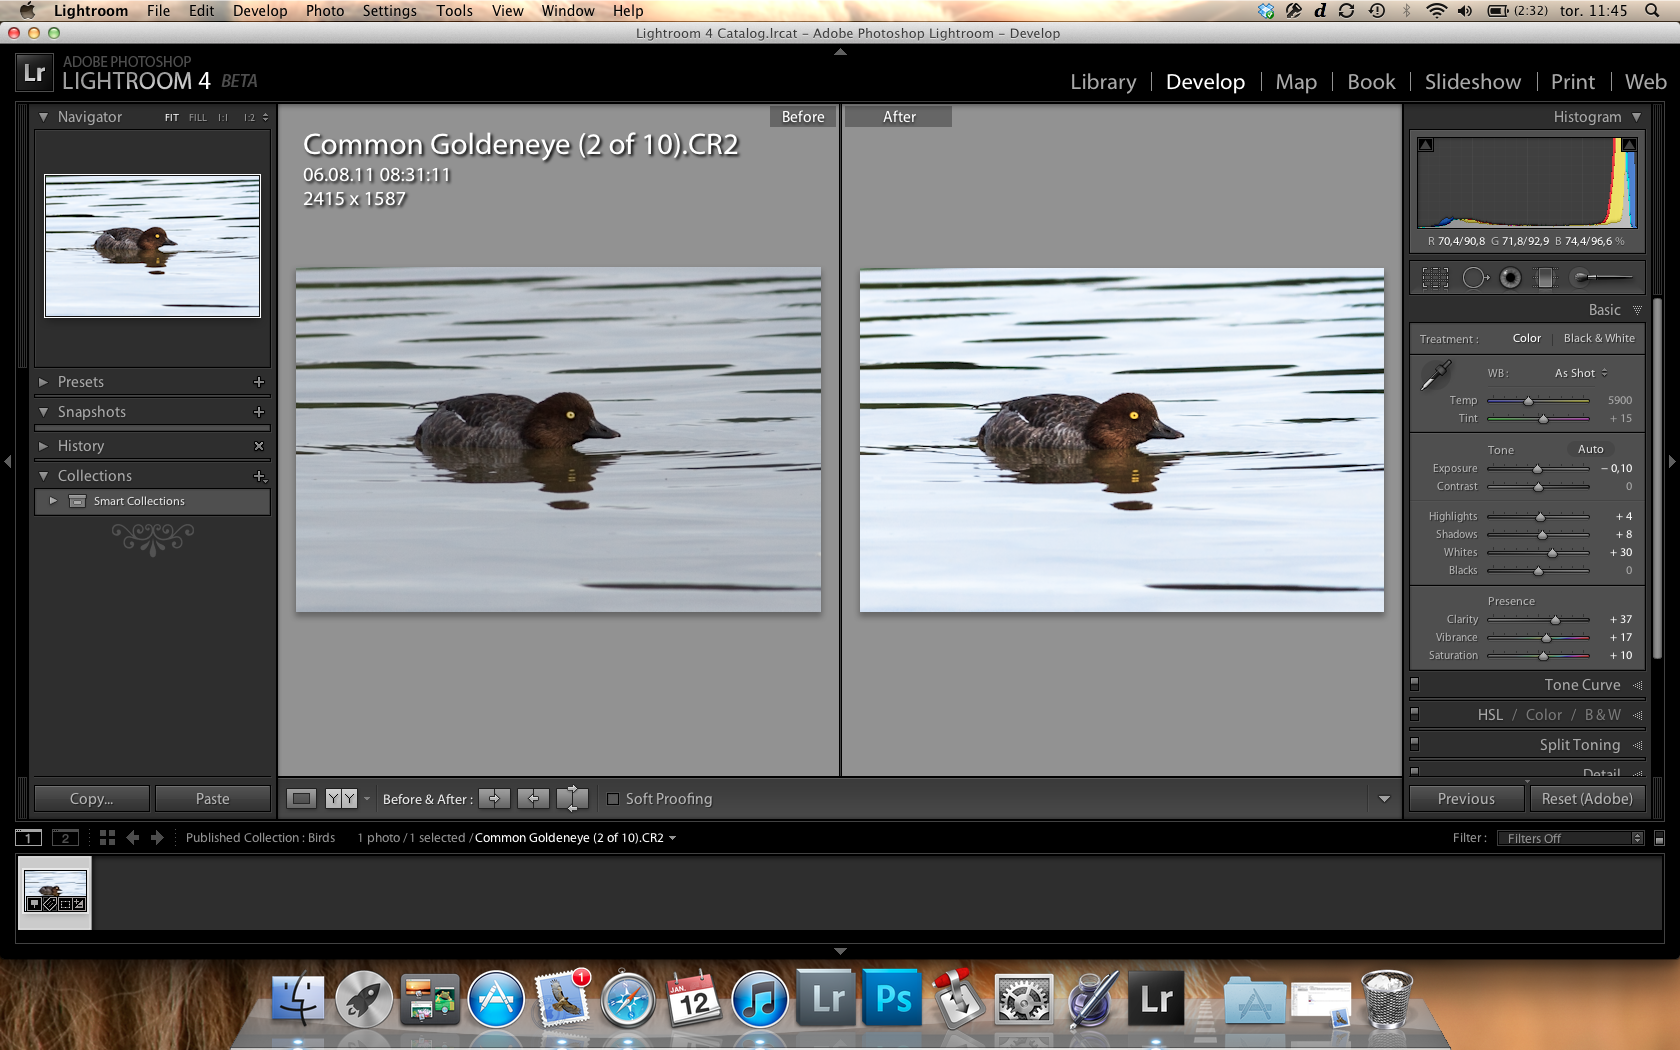Image resolution: width=1680 pixels, height=1050 pixels.
Task: Switch to the Map module
Action: [1296, 82]
